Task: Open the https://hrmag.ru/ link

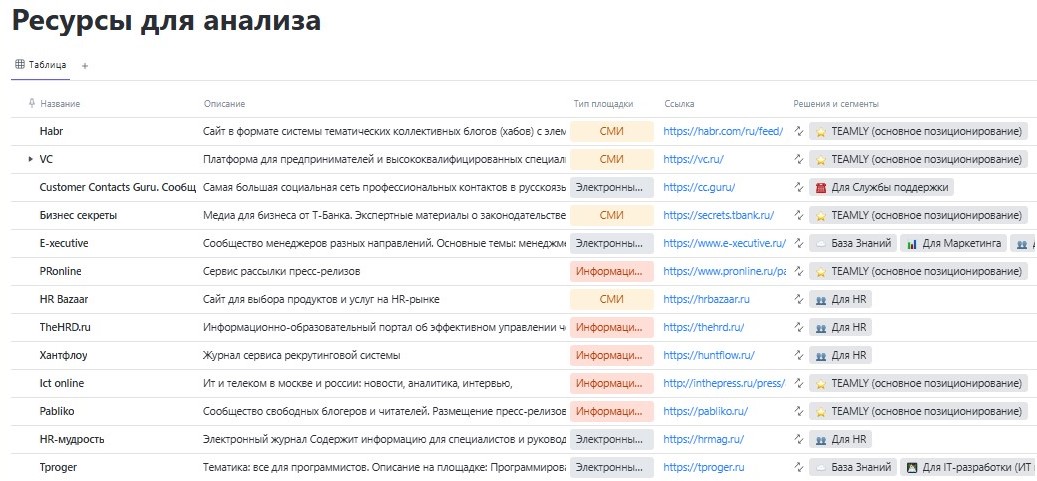Action: (x=704, y=439)
